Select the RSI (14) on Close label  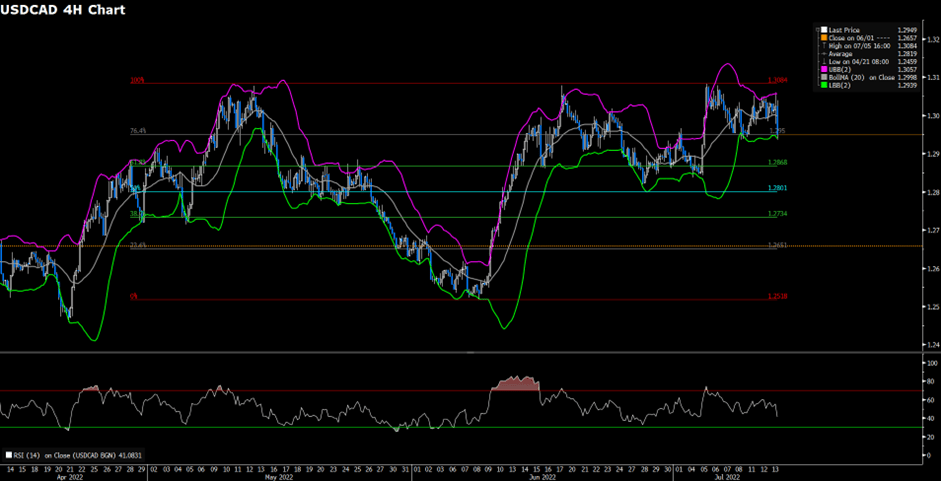[70, 453]
